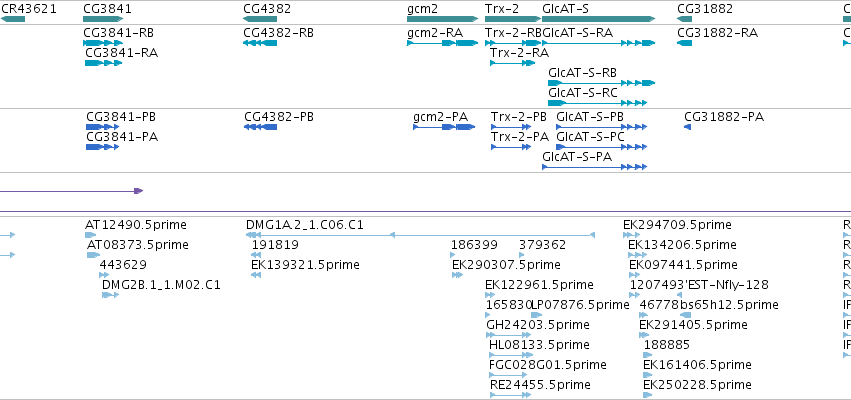Open transcript GlcAT-S-RC

(582, 93)
